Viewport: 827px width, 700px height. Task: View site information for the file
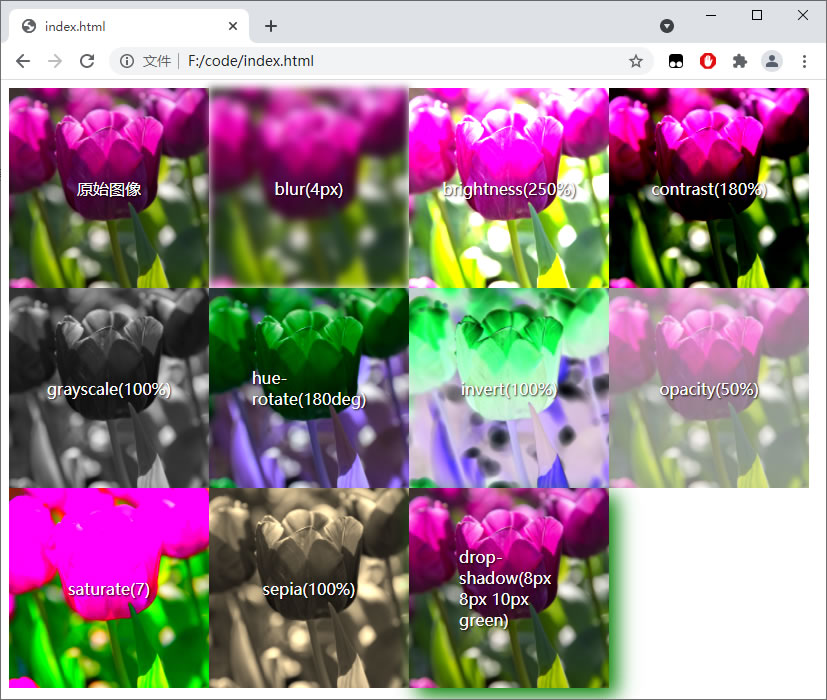(x=127, y=61)
